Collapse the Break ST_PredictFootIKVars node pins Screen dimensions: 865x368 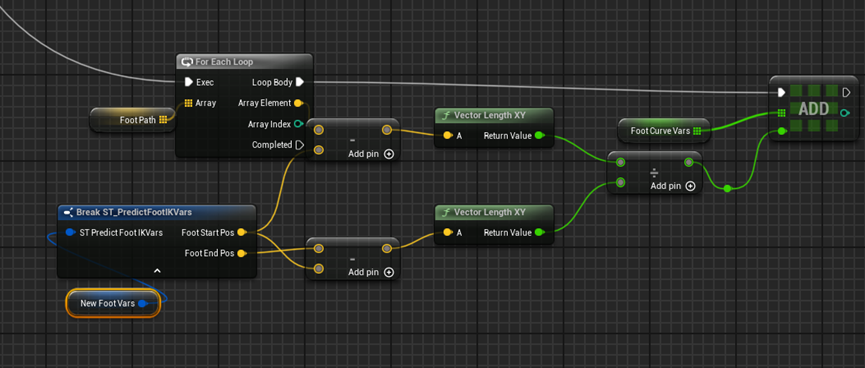click(x=157, y=270)
